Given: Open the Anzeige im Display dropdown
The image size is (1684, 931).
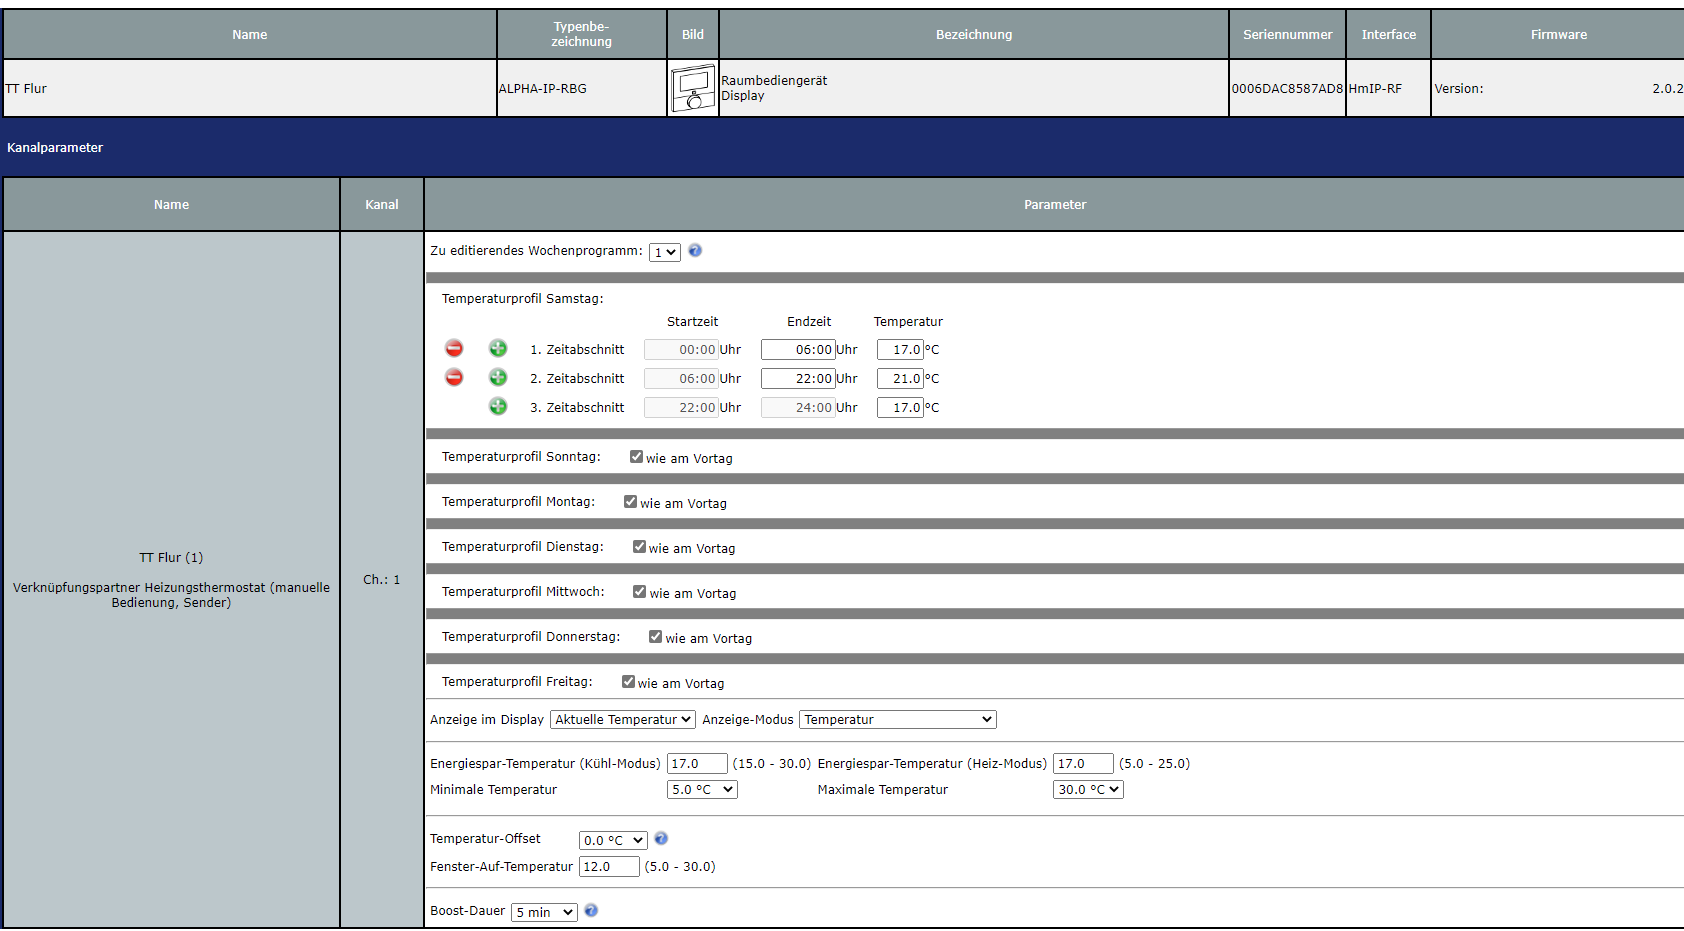Looking at the screenshot, I should tap(623, 719).
